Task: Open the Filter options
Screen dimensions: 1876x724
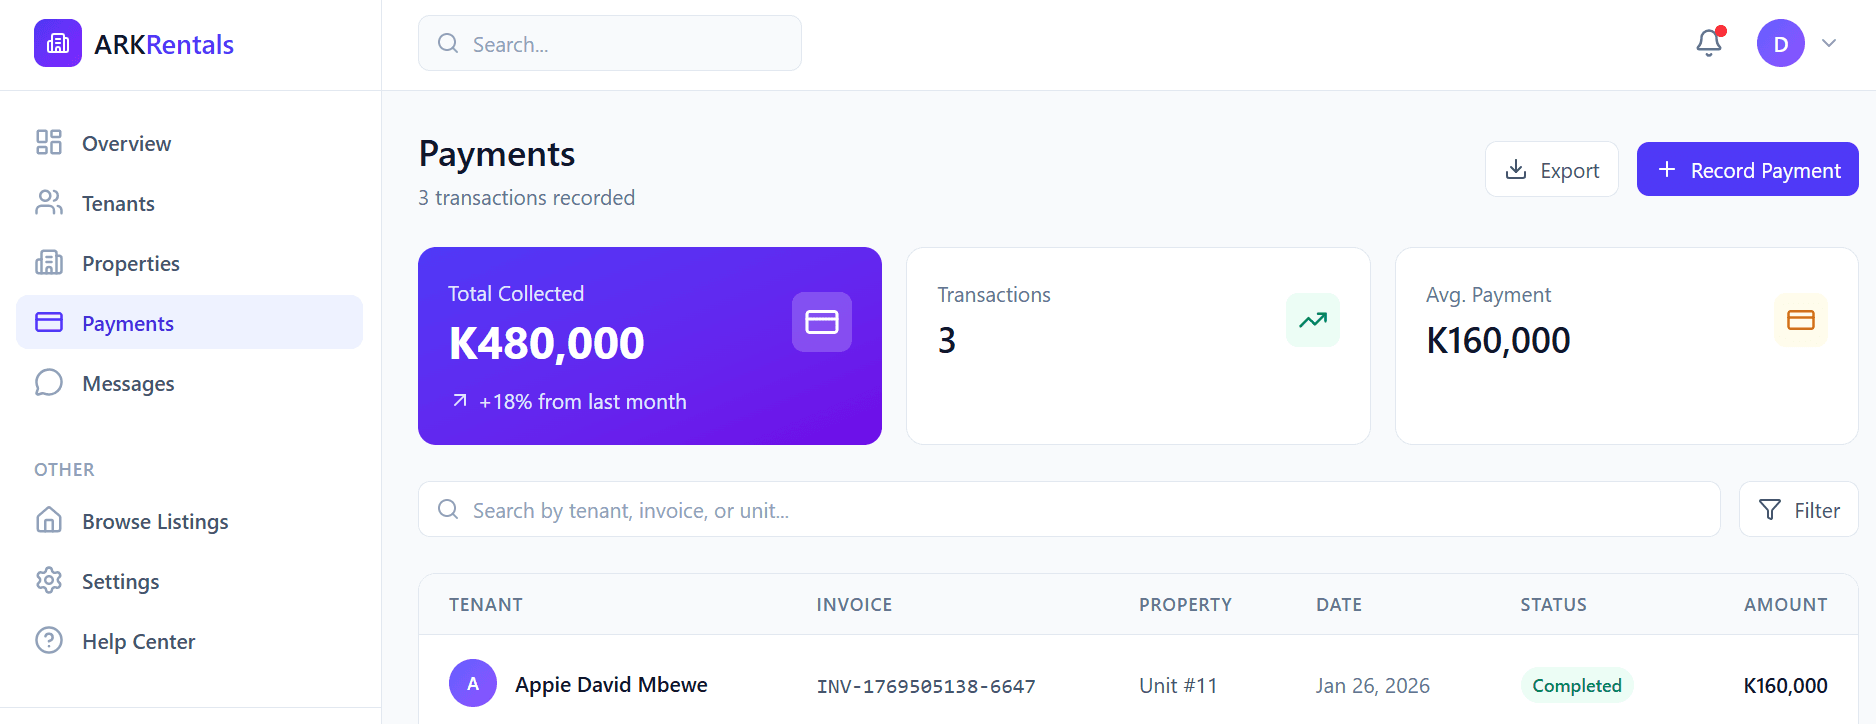Action: 1798,510
